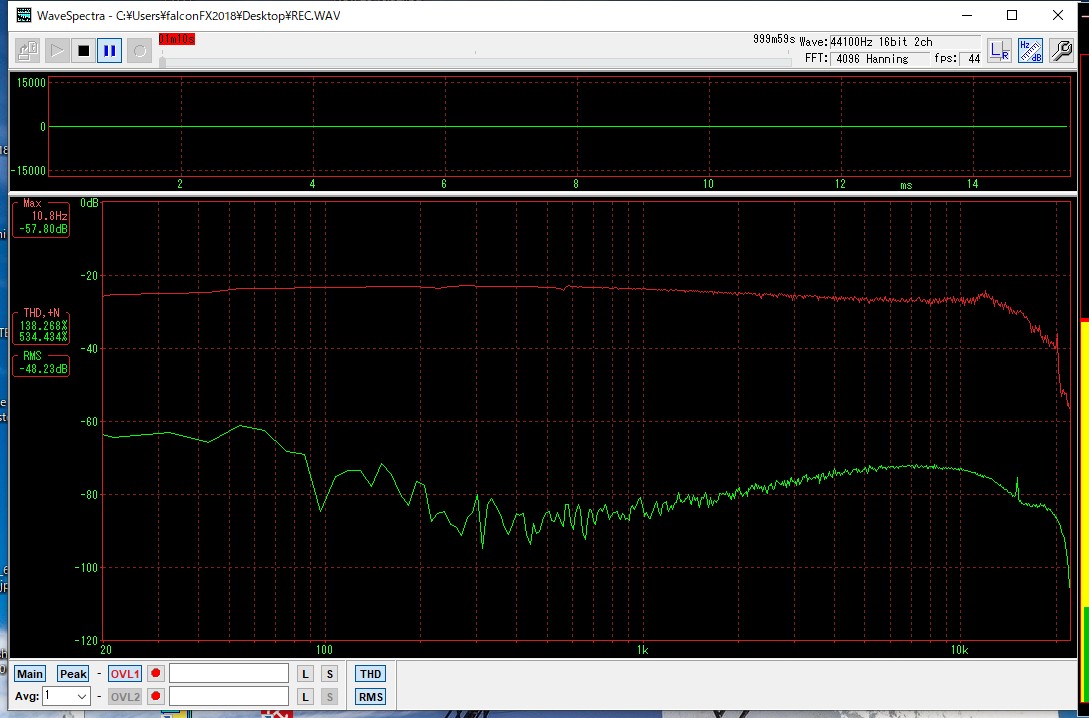The height and width of the screenshot is (718, 1089).
Task: Click the S save button for OVL1
Action: tap(329, 674)
